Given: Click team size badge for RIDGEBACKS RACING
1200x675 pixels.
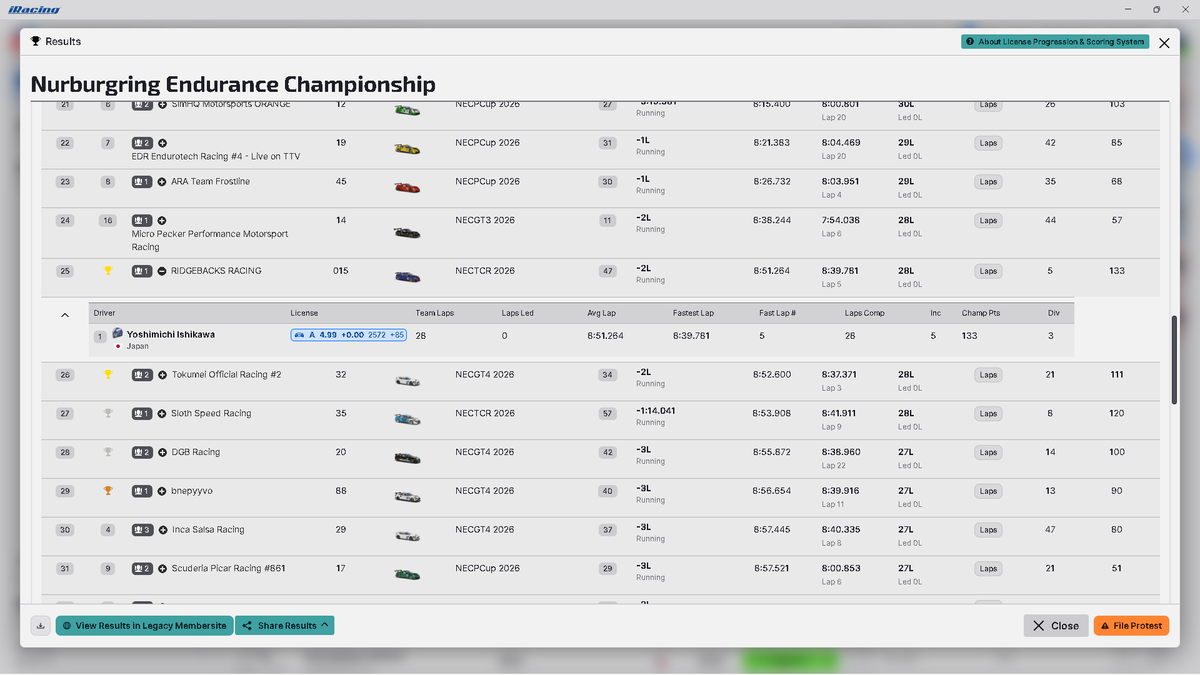Looking at the screenshot, I should 142,271.
